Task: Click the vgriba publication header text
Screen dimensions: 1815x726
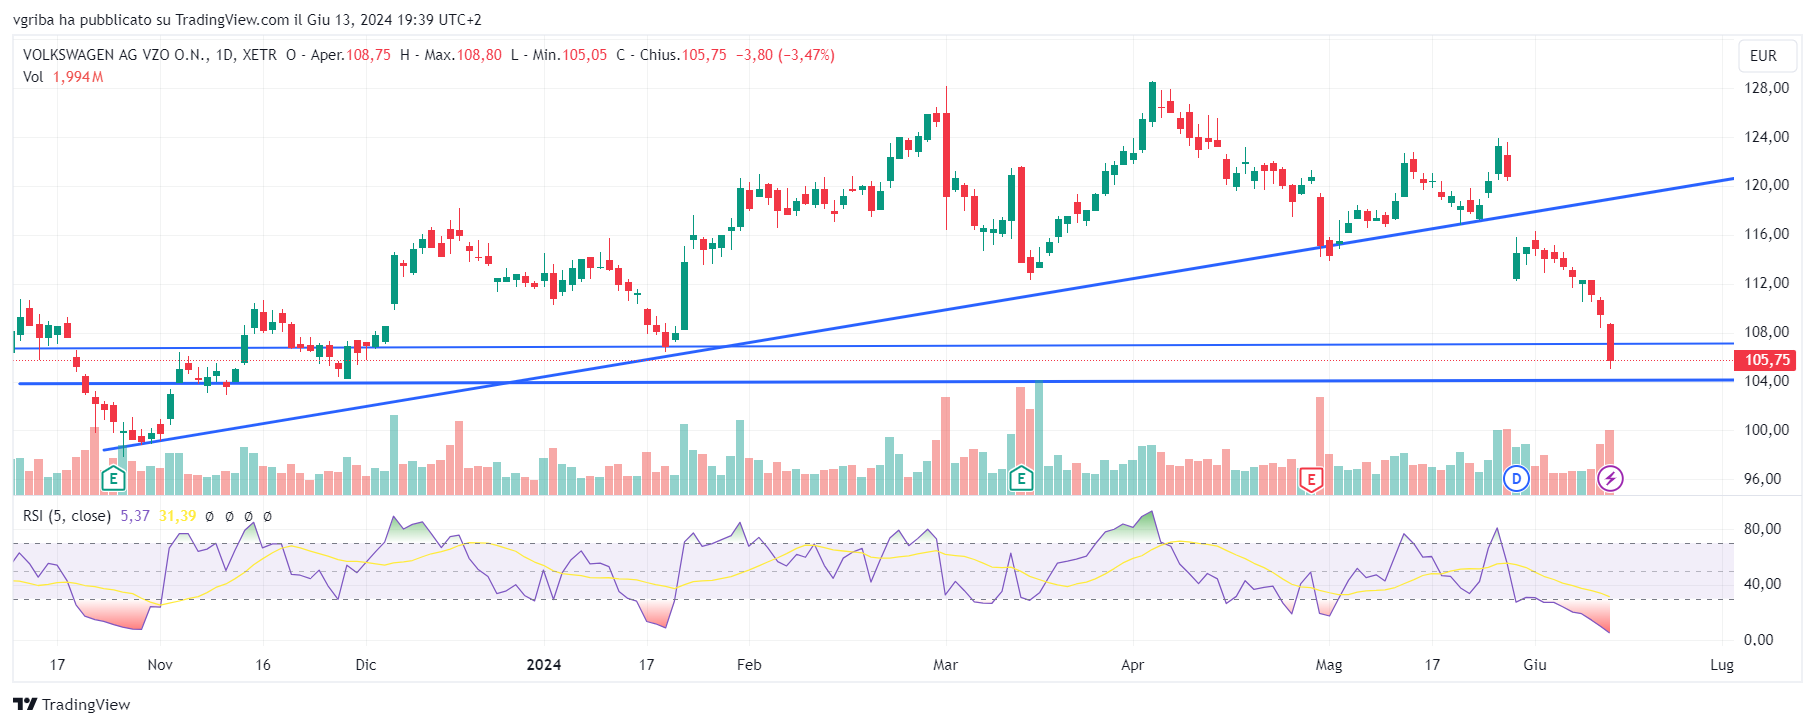Action: (247, 20)
